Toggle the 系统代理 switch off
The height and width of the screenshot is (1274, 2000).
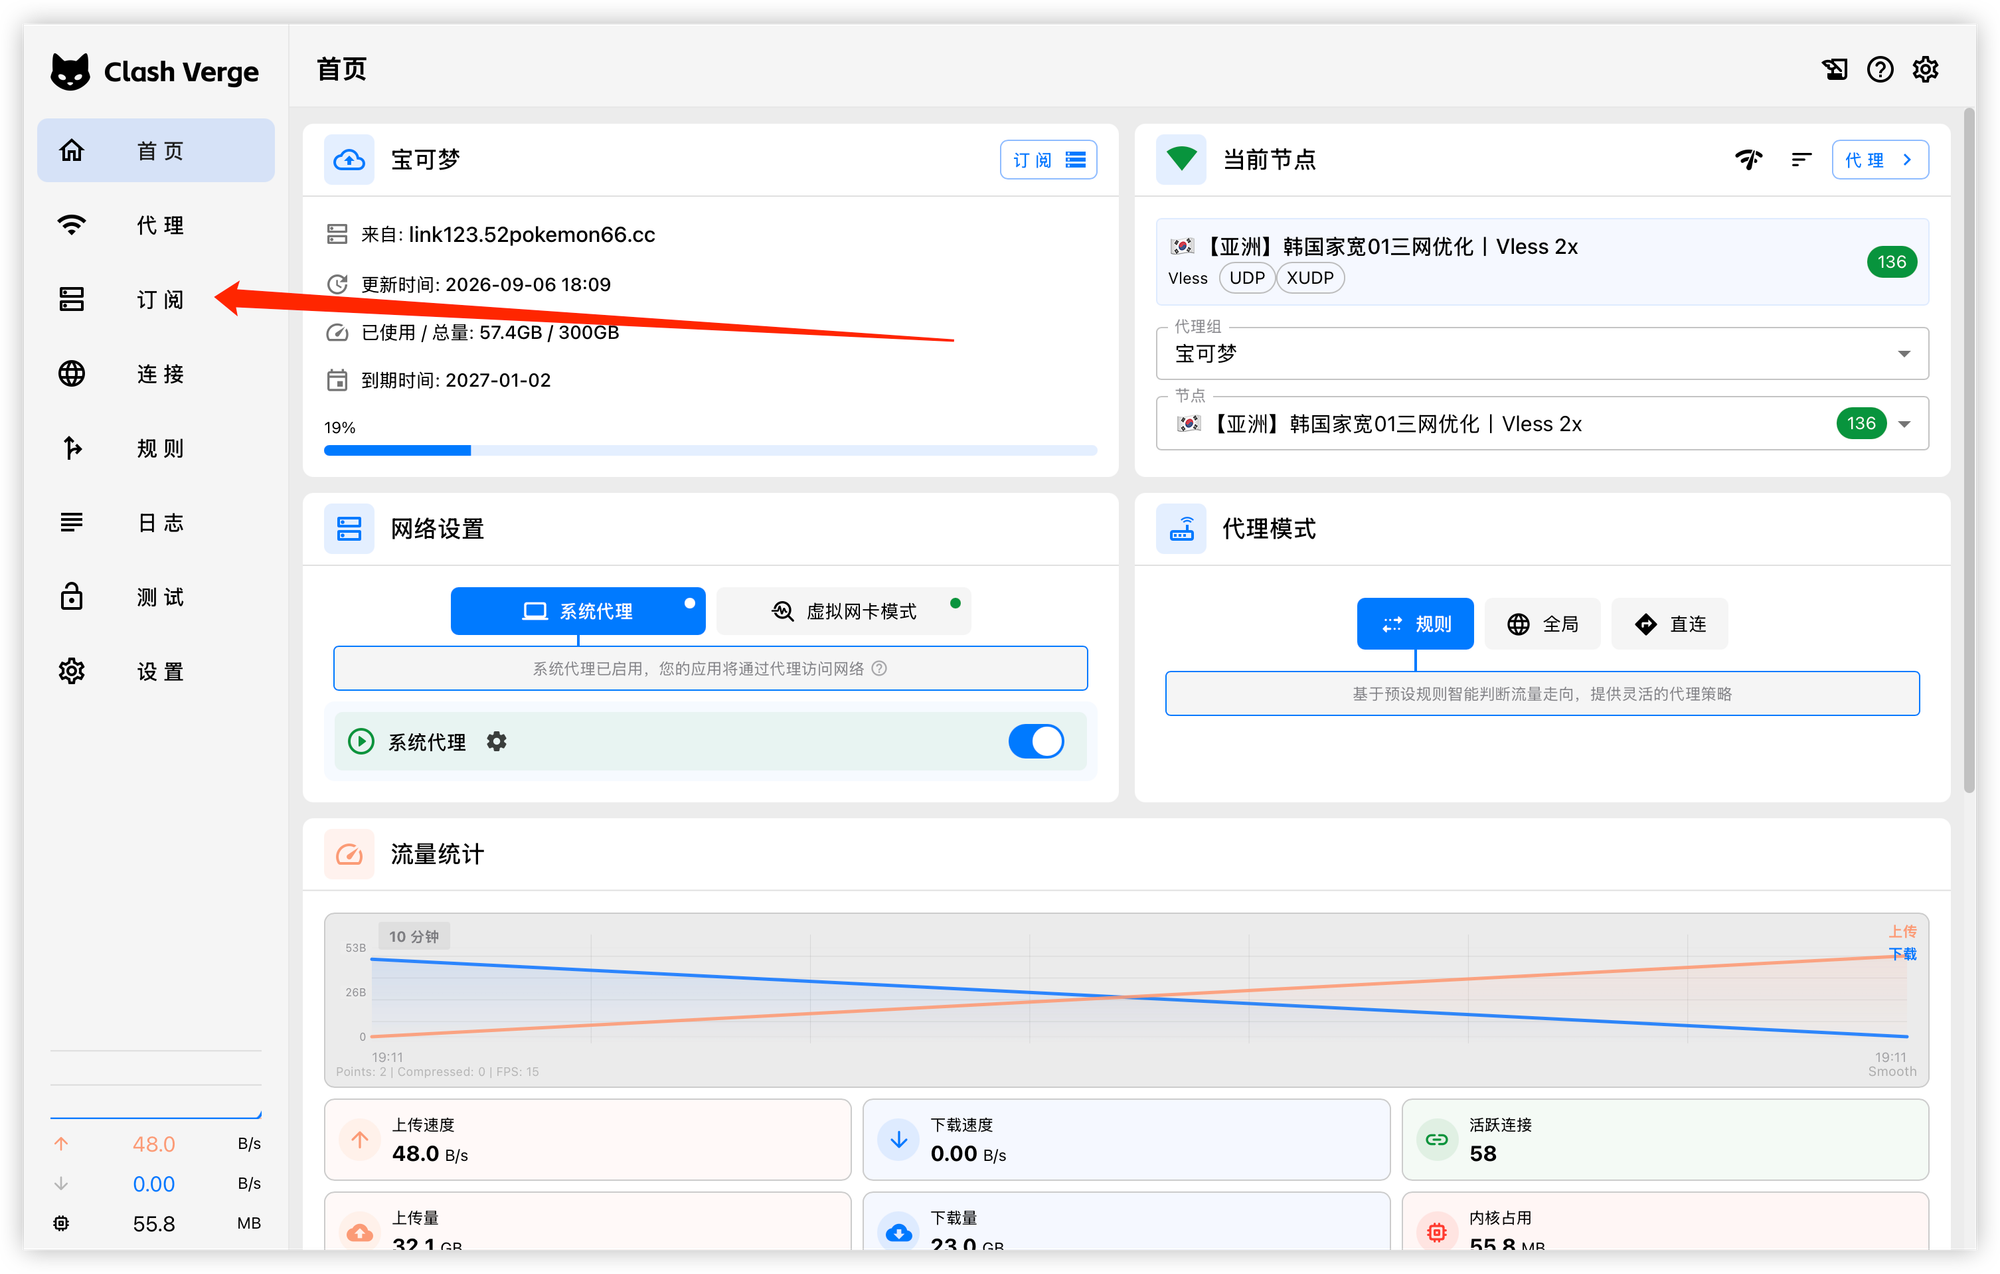click(x=1036, y=741)
